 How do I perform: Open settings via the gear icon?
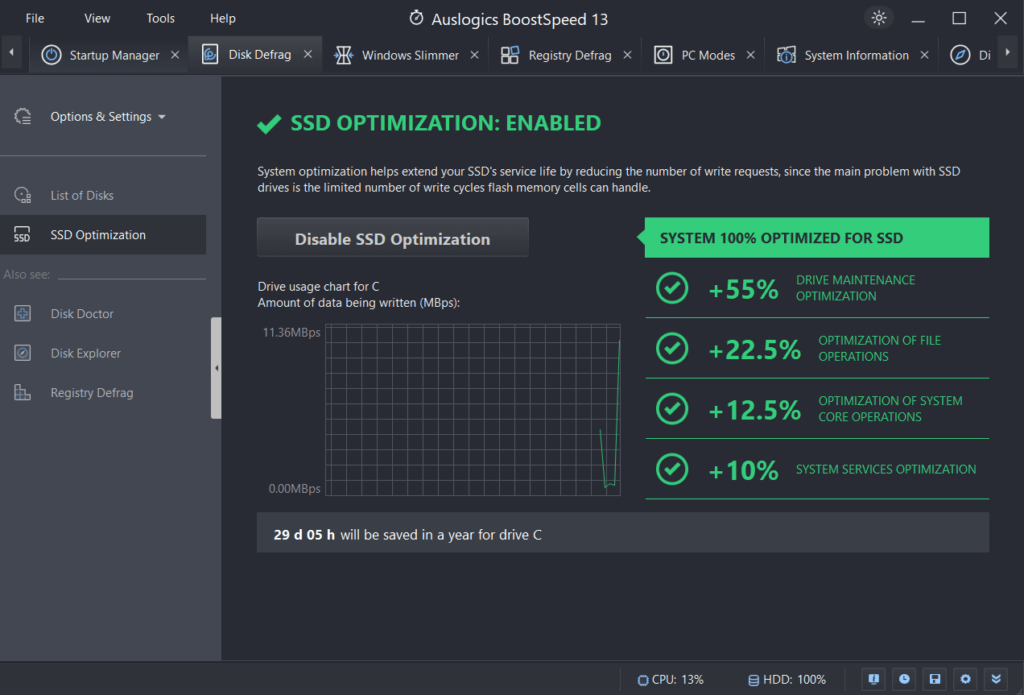(x=964, y=679)
